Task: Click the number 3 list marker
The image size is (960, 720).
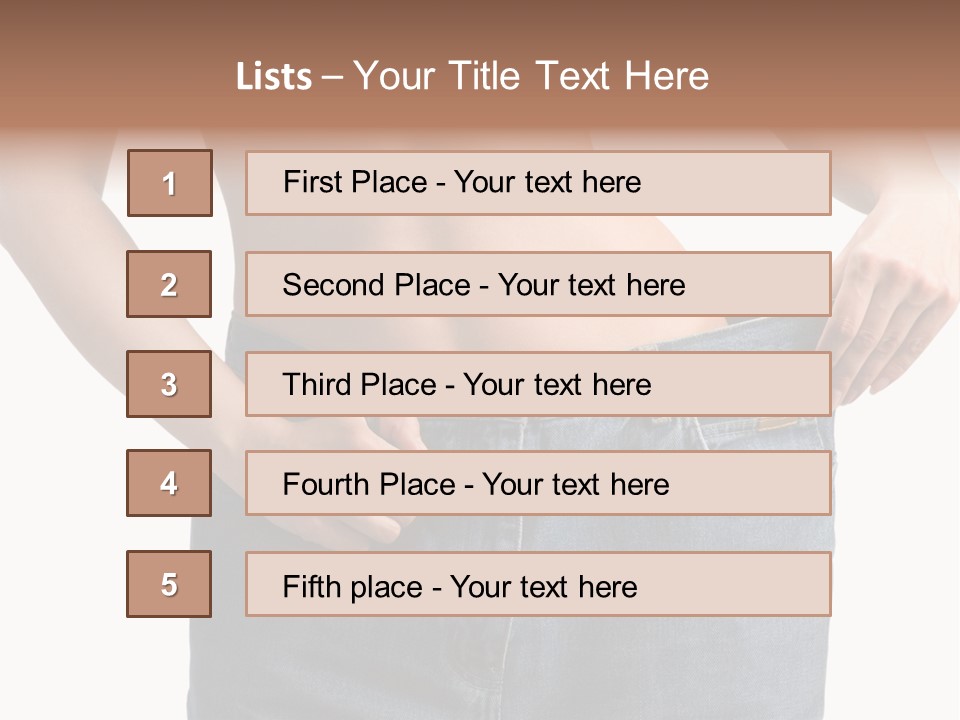Action: (x=169, y=384)
